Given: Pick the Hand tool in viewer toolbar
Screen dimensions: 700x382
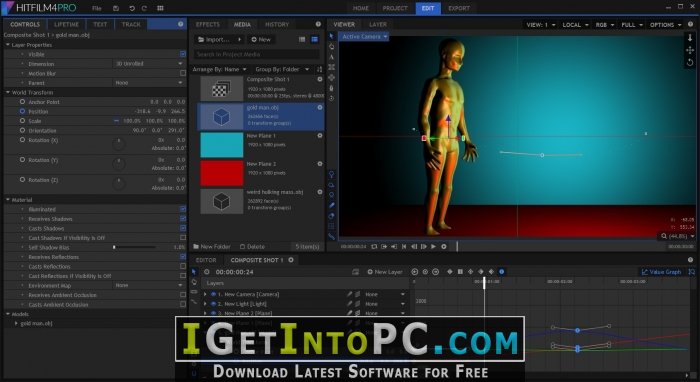Looking at the screenshot, I should (331, 46).
